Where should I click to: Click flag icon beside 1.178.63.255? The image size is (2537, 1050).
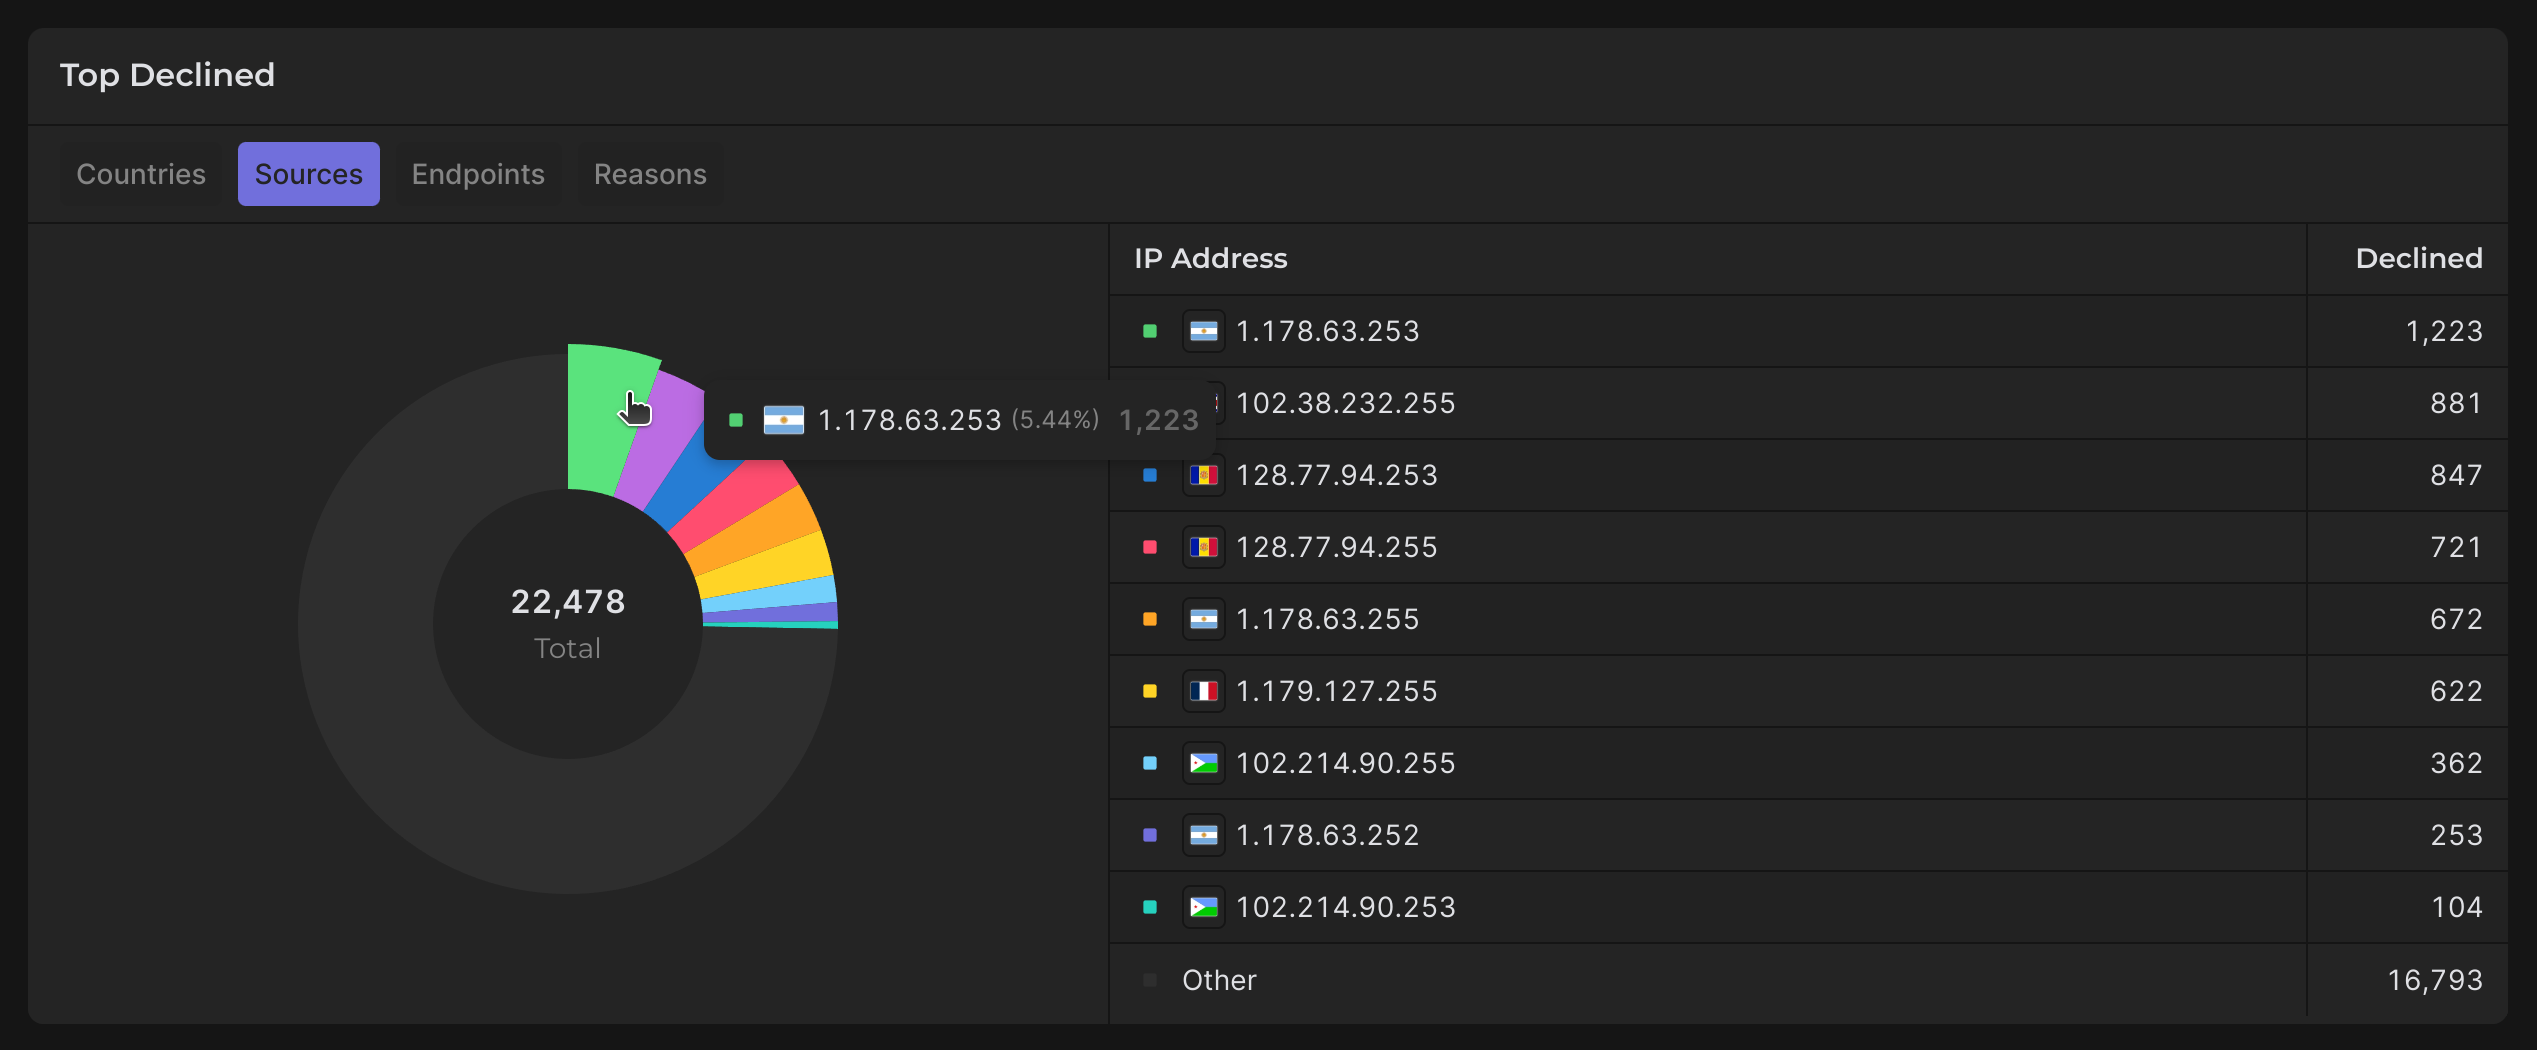[1203, 619]
